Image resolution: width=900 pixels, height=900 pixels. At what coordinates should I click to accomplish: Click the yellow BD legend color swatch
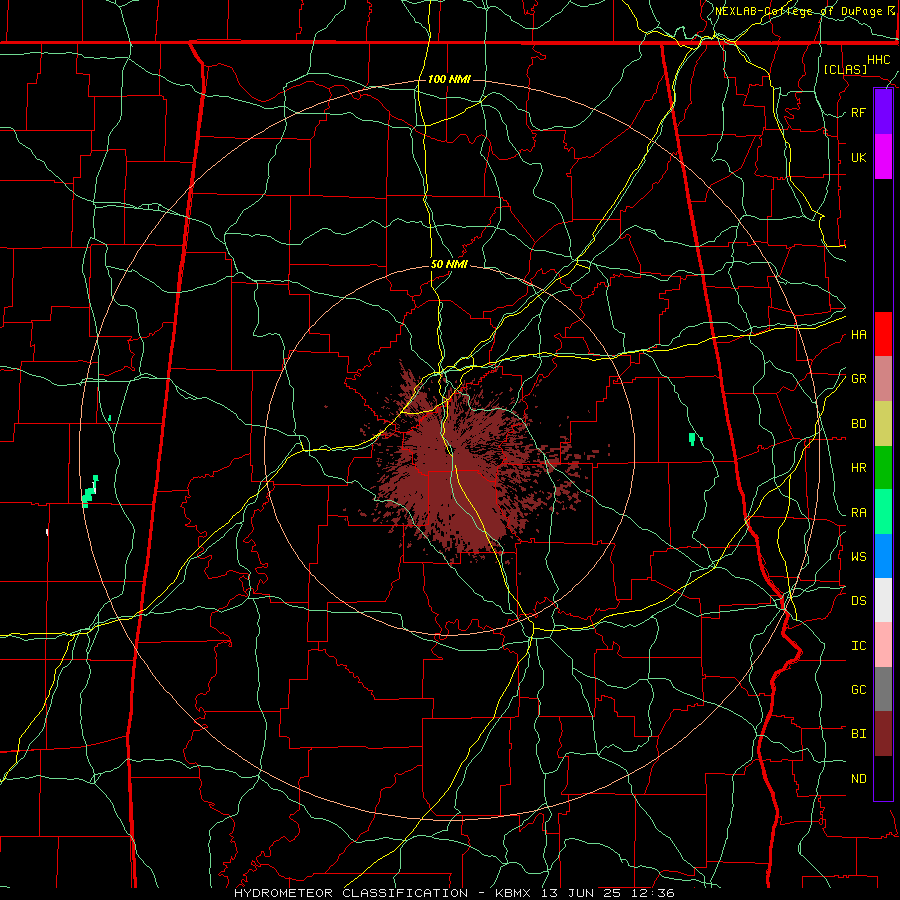883,423
